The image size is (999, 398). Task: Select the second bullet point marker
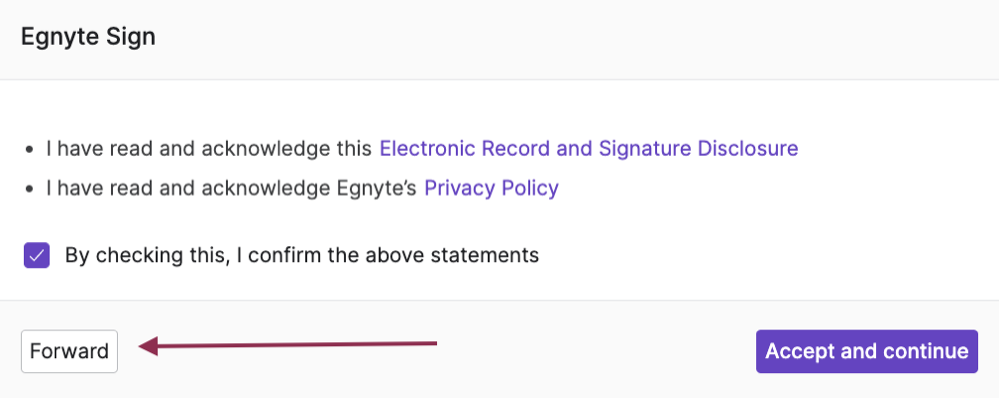pyautogui.click(x=29, y=189)
